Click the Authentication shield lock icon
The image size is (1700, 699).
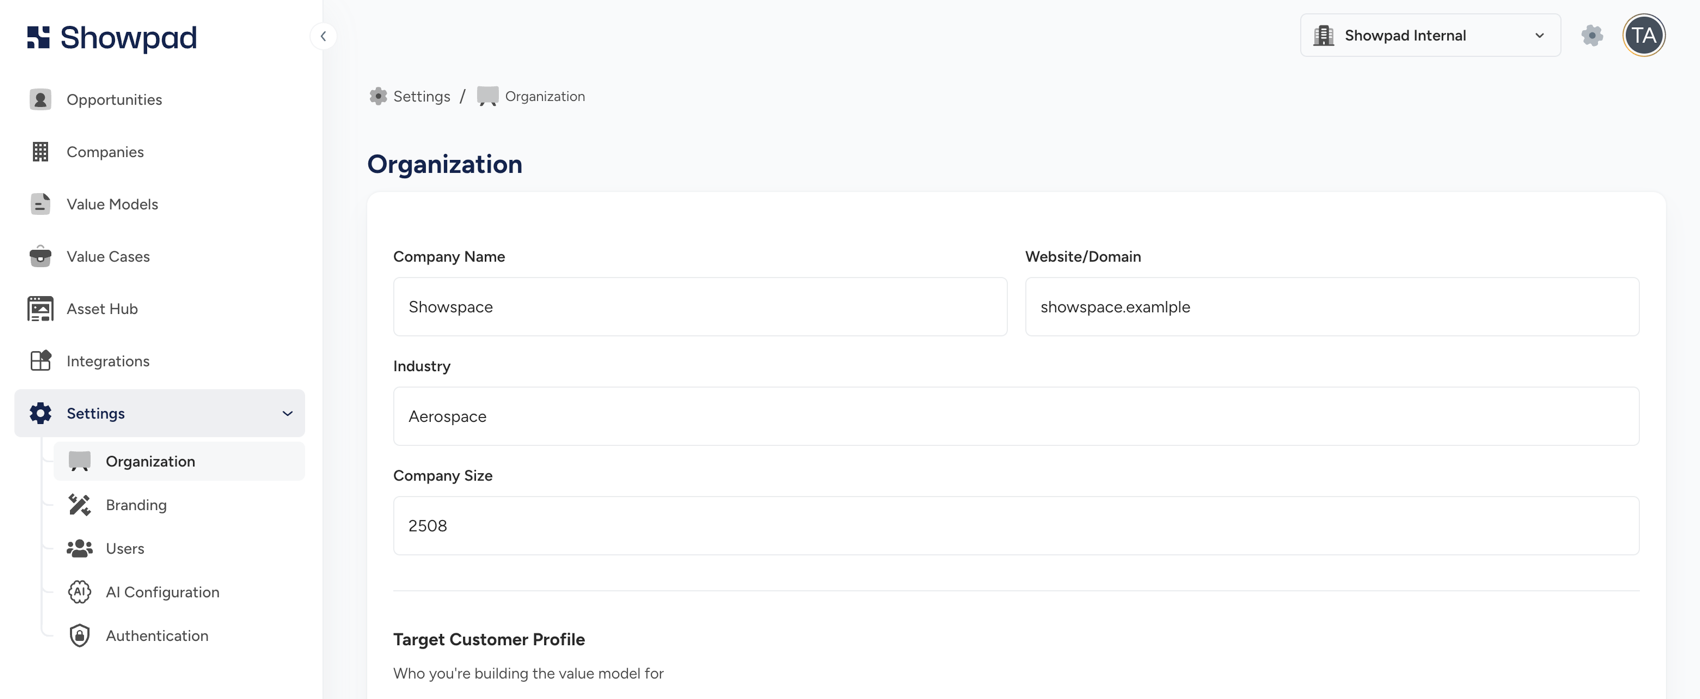79,636
